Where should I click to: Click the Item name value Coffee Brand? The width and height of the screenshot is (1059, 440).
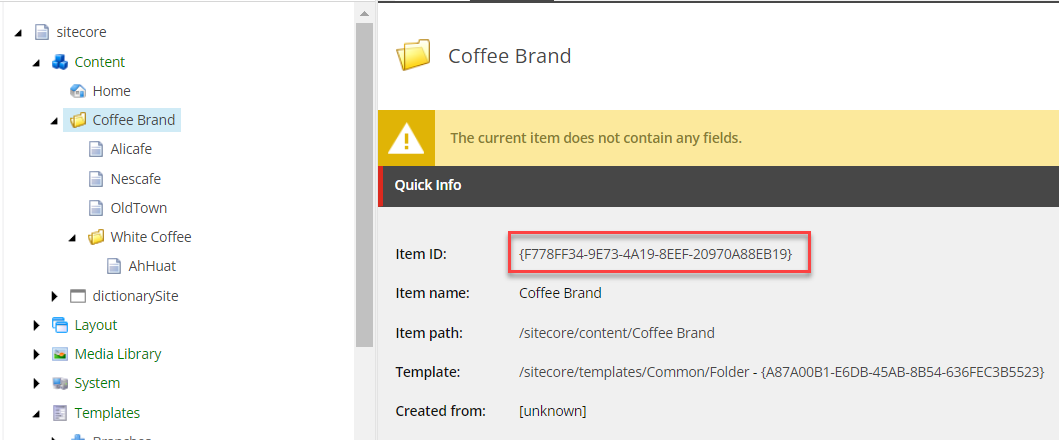tap(560, 293)
